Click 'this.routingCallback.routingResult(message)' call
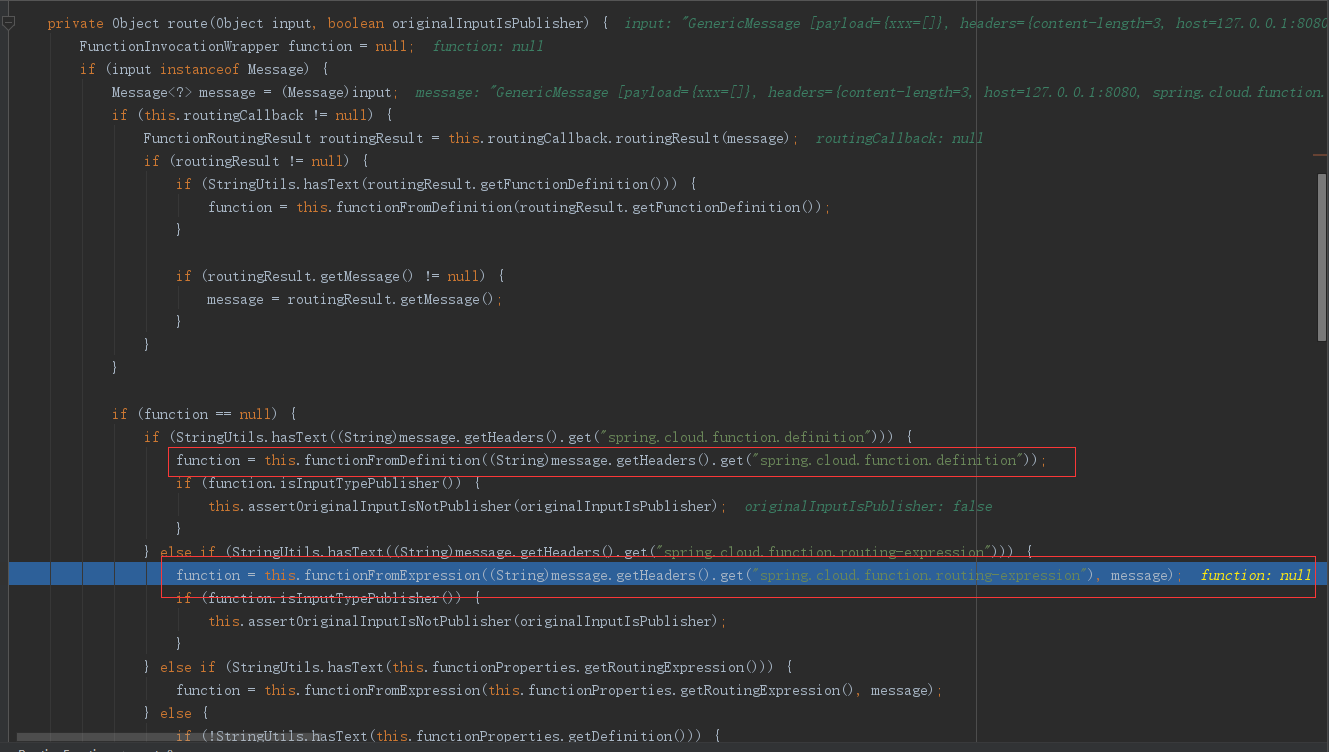Screen dimensions: 1329x752 (x=619, y=138)
